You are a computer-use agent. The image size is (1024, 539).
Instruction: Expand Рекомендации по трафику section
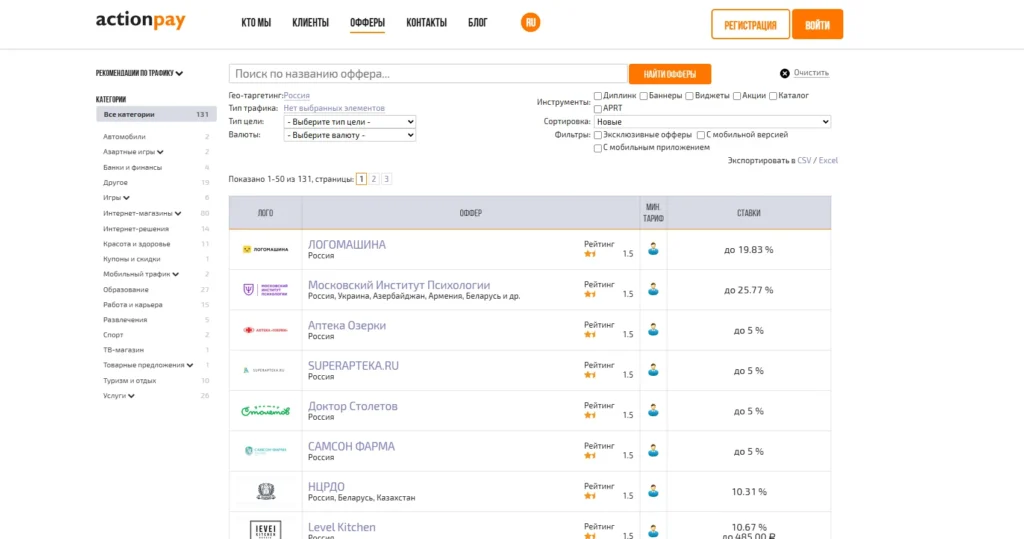coord(139,73)
